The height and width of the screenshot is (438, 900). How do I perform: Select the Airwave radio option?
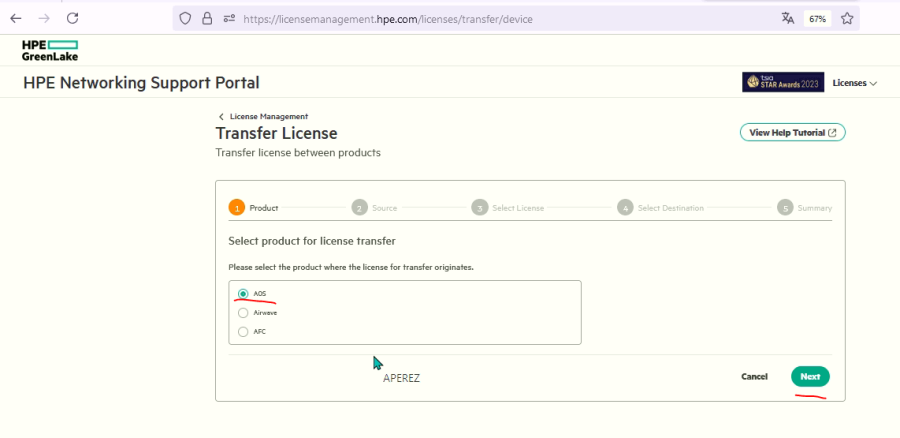pyautogui.click(x=243, y=313)
